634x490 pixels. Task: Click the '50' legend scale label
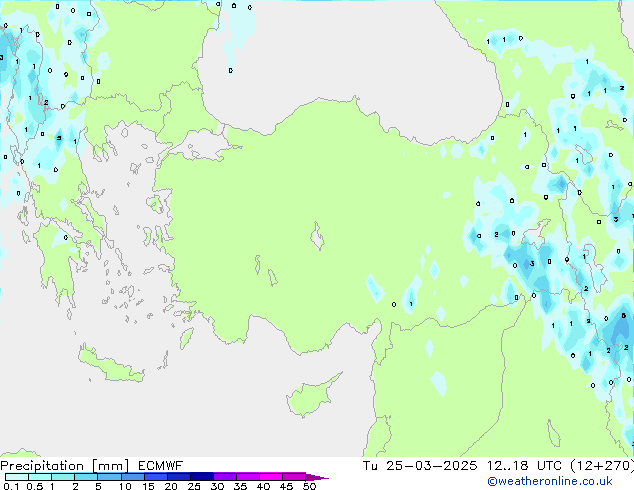click(309, 486)
